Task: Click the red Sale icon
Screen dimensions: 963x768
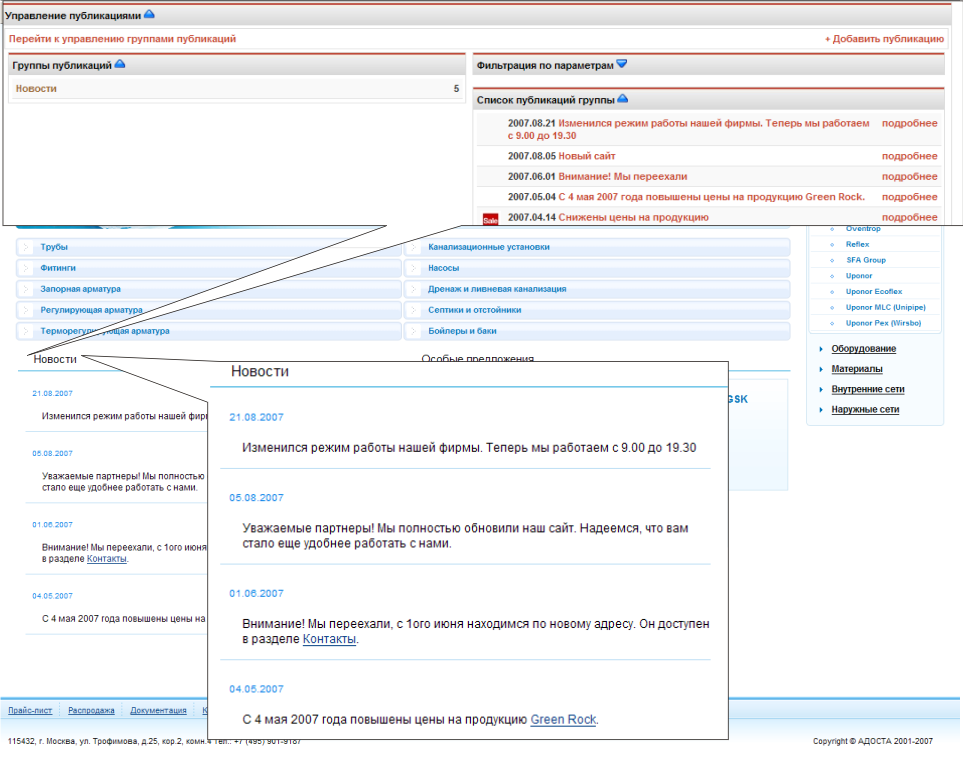Action: click(490, 218)
